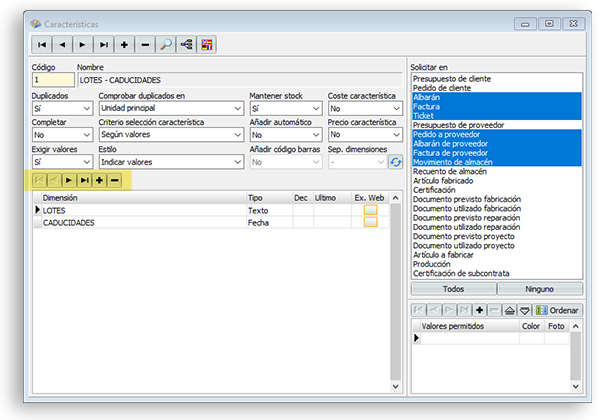The height and width of the screenshot is (420, 600).
Task: Add a new dimension with plus icon
Action: (100, 180)
